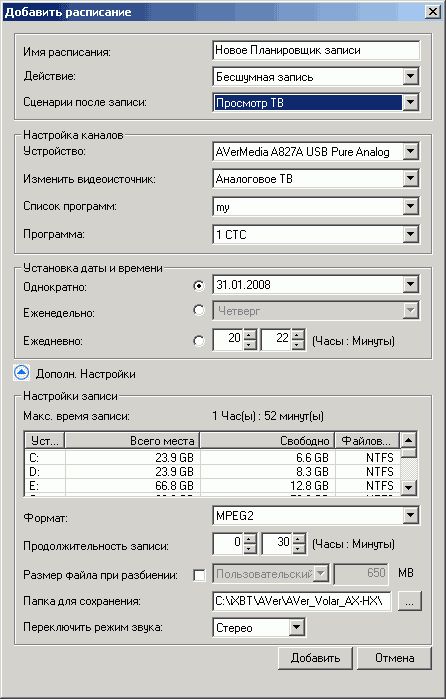The width and height of the screenshot is (446, 699).
Task: Click the Всего места column header
Action: tap(132, 441)
